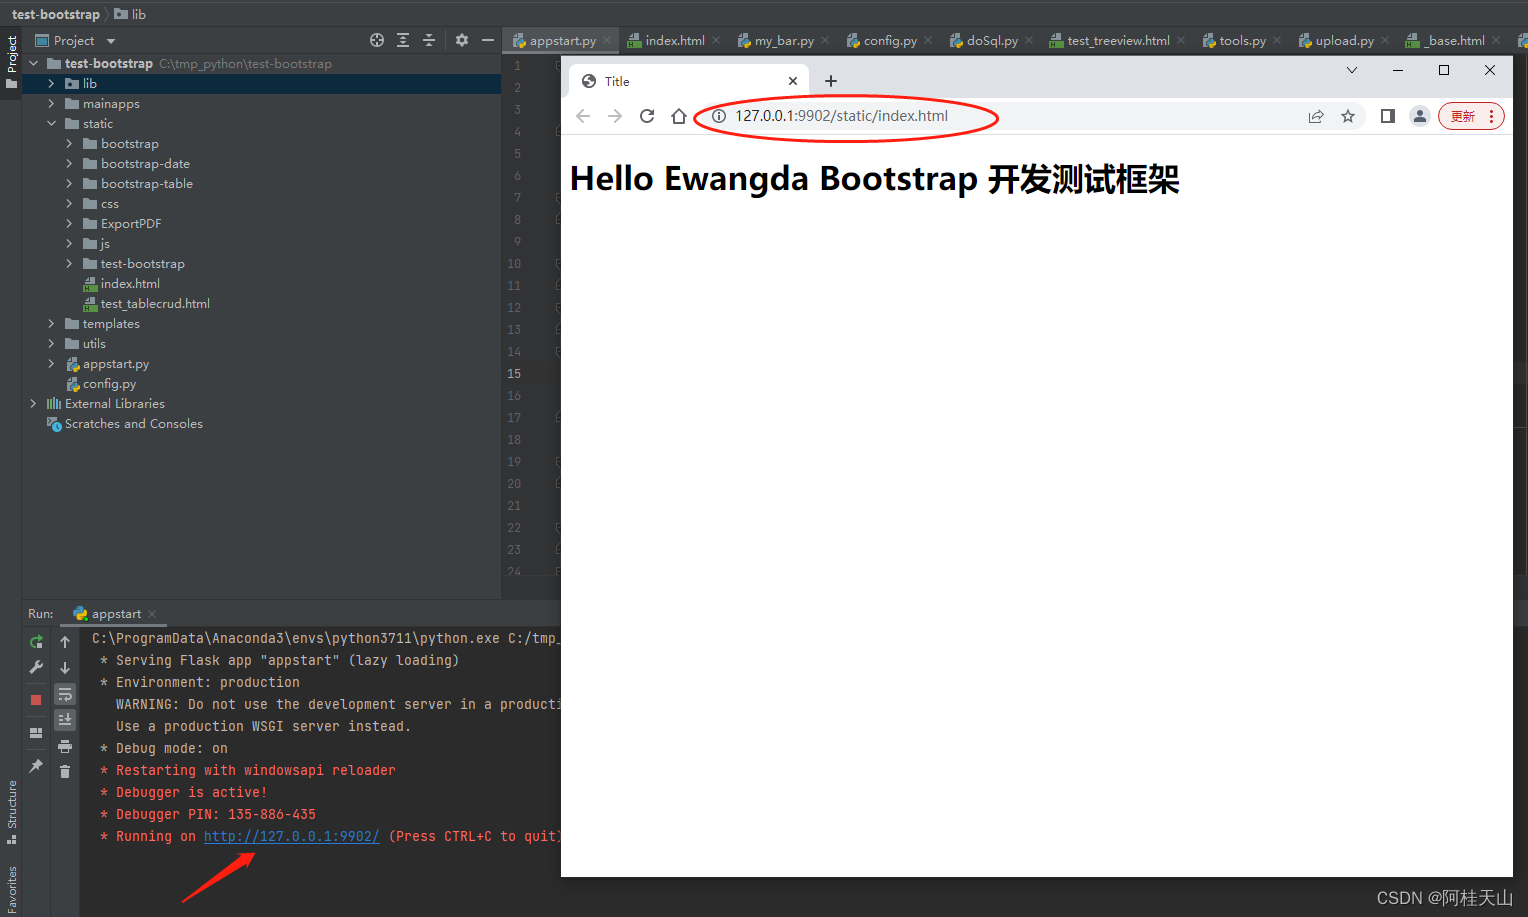Reload the page in the browser
The image size is (1528, 917).
pos(646,115)
